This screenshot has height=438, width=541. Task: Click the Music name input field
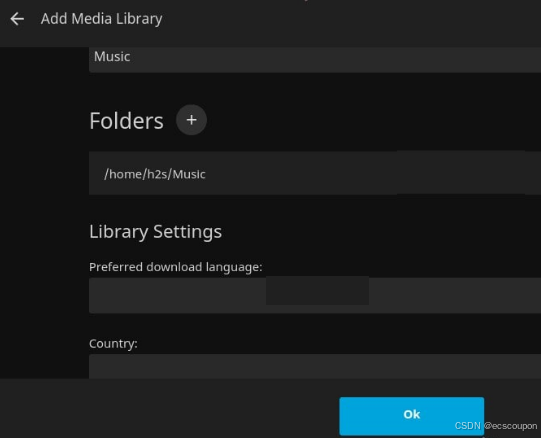pos(315,59)
